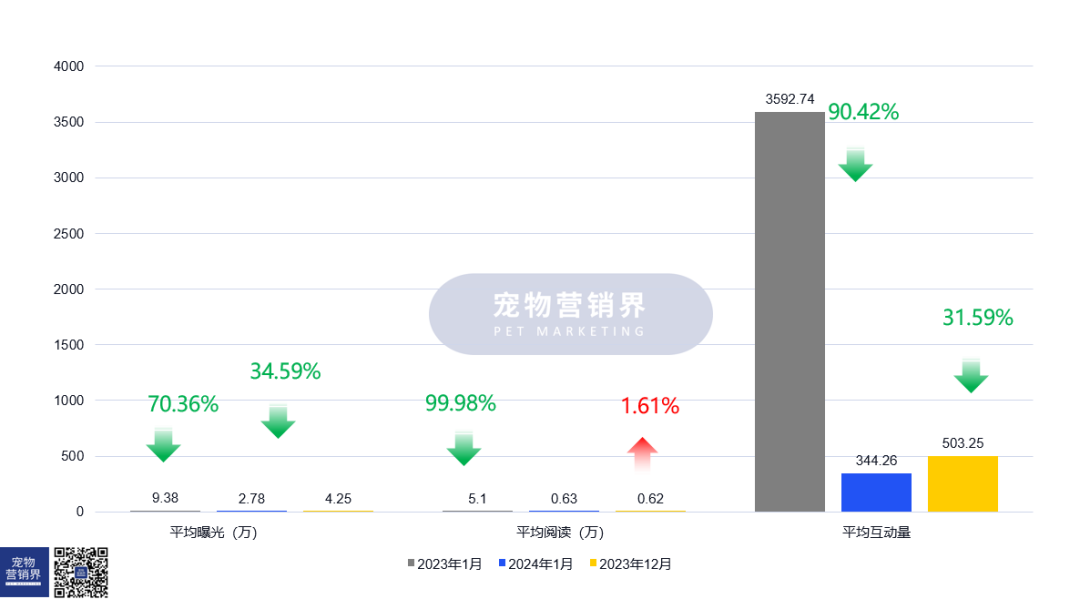Click the red up arrow under 1.61%
This screenshot has width=1080, height=599.
[x=643, y=454]
